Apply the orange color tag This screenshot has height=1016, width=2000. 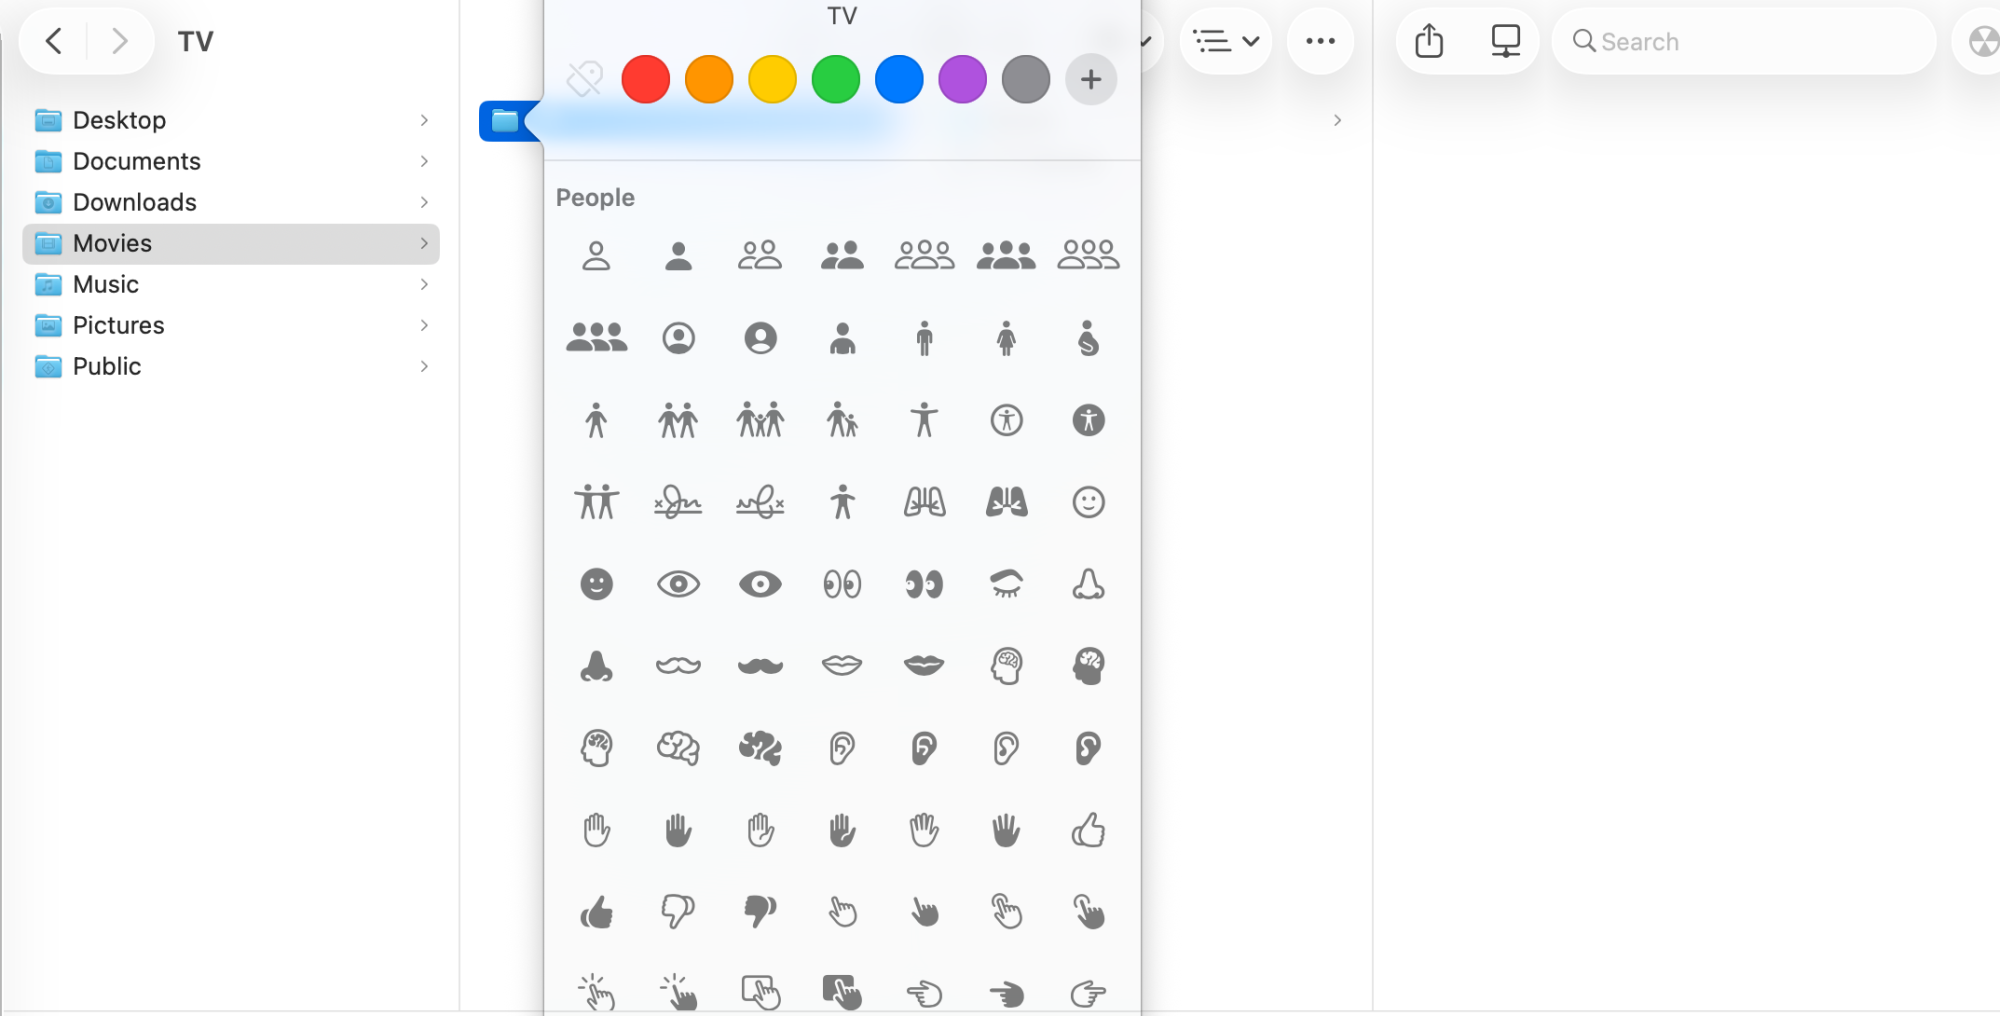tap(709, 79)
